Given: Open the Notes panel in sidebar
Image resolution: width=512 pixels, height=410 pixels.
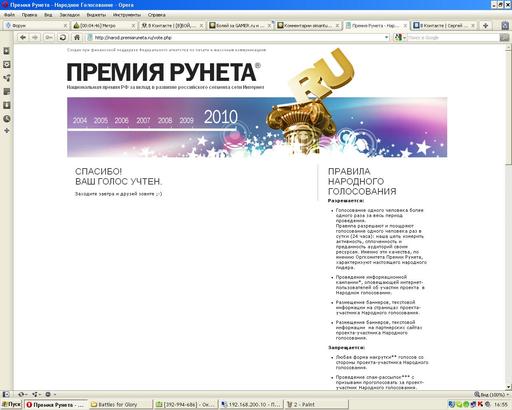Looking at the screenshot, I should point(7,92).
